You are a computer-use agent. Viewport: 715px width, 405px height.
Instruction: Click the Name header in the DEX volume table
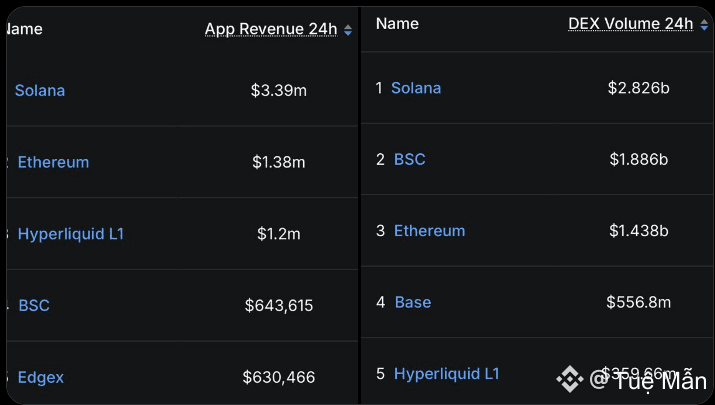tap(397, 24)
